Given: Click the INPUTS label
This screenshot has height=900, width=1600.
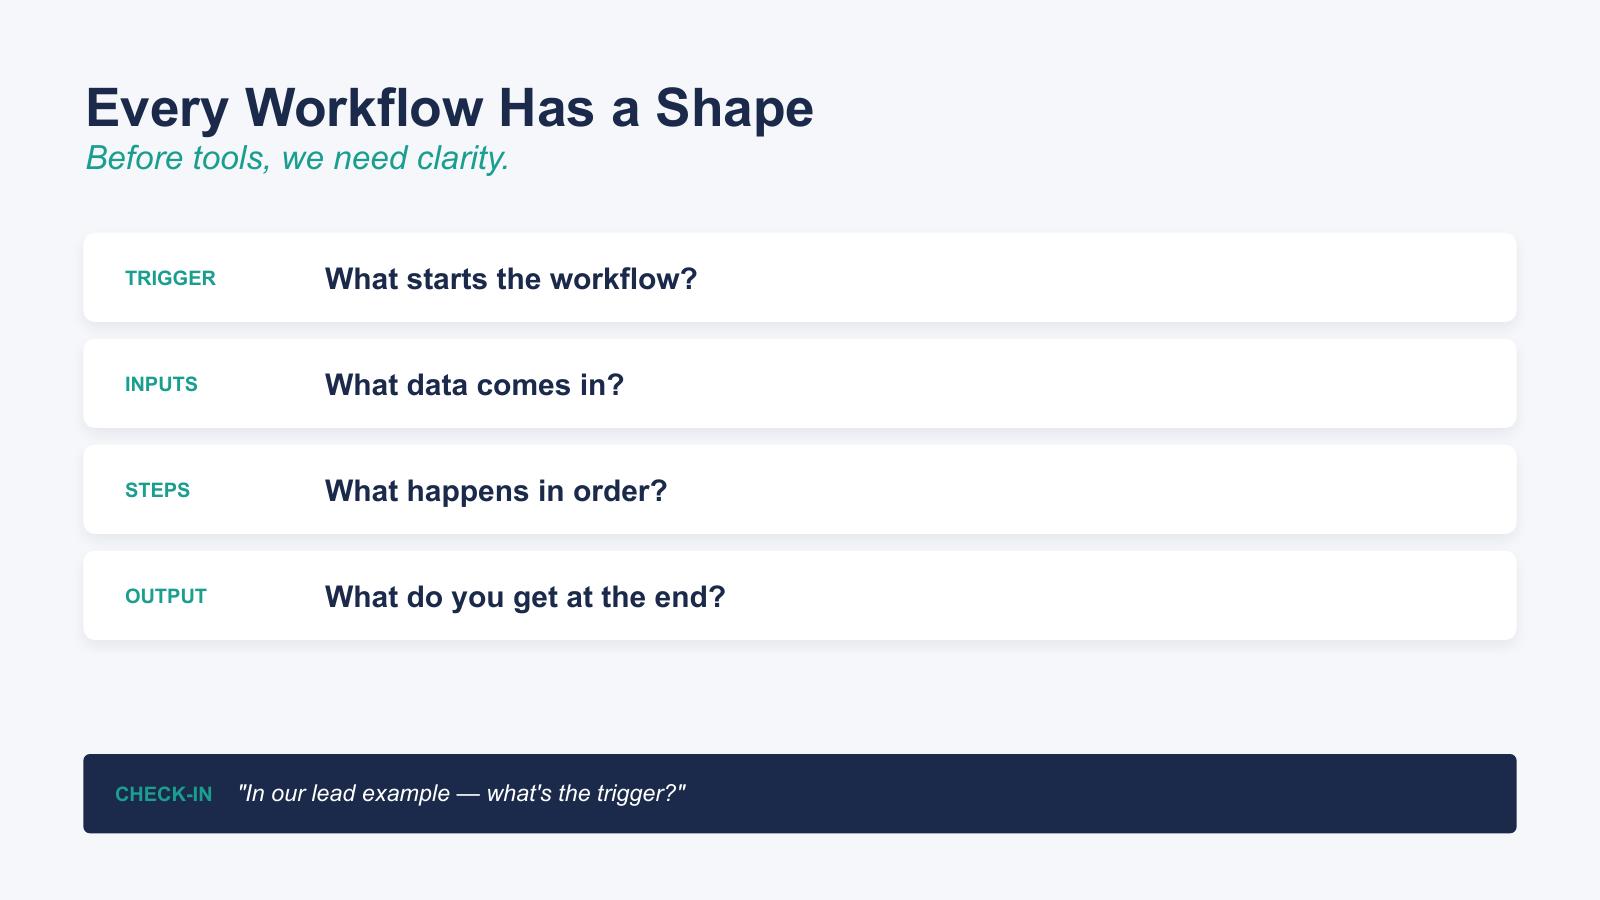Looking at the screenshot, I should pyautogui.click(x=161, y=384).
